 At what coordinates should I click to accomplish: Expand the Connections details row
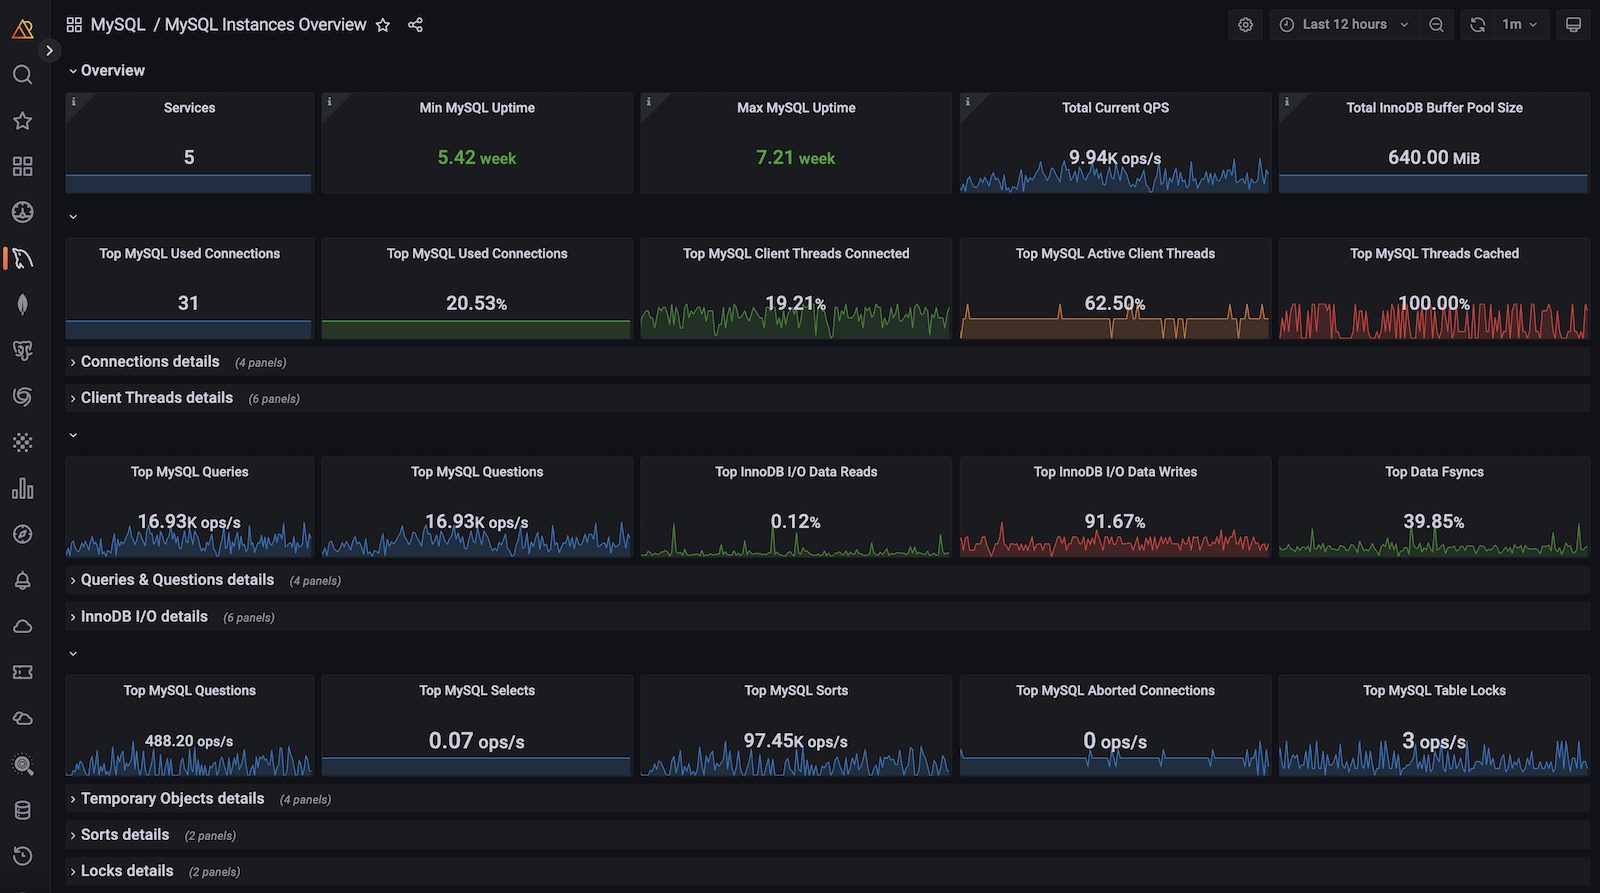click(x=150, y=362)
